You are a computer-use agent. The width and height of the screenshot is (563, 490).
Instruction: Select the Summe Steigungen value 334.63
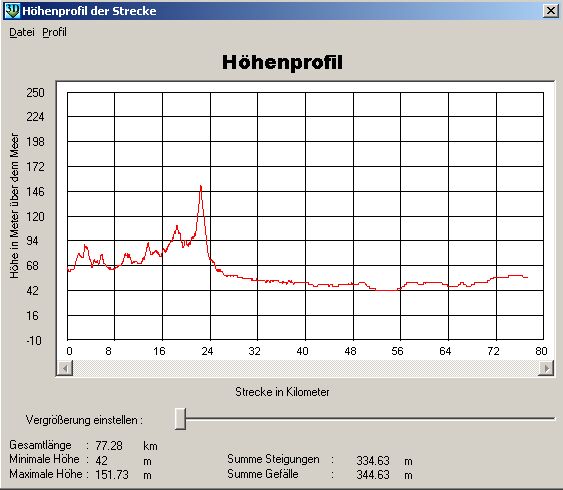click(x=373, y=460)
